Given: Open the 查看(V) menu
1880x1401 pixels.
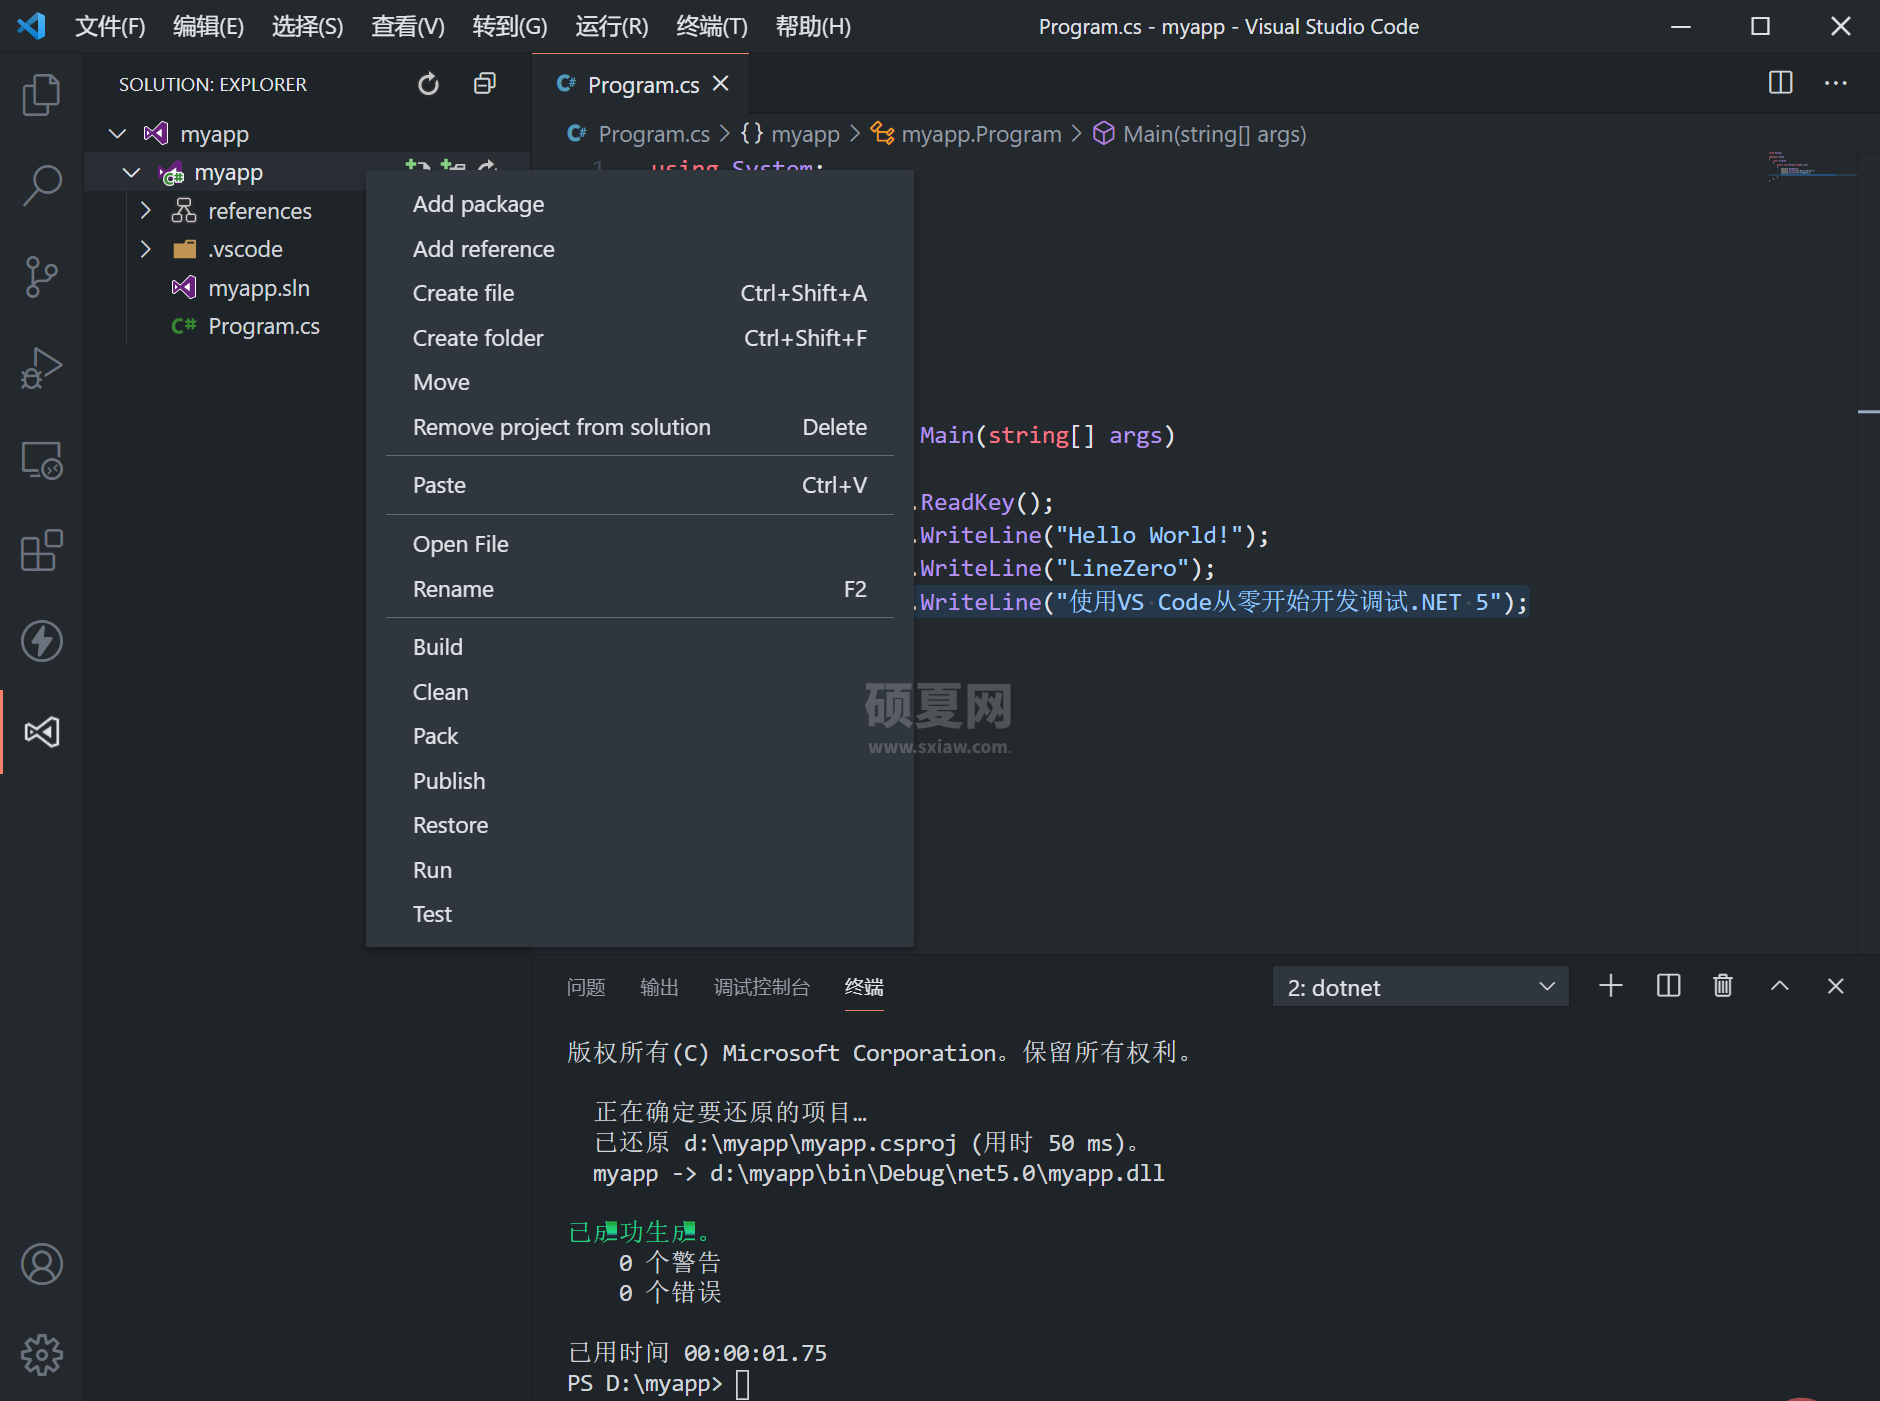Looking at the screenshot, I should [407, 27].
